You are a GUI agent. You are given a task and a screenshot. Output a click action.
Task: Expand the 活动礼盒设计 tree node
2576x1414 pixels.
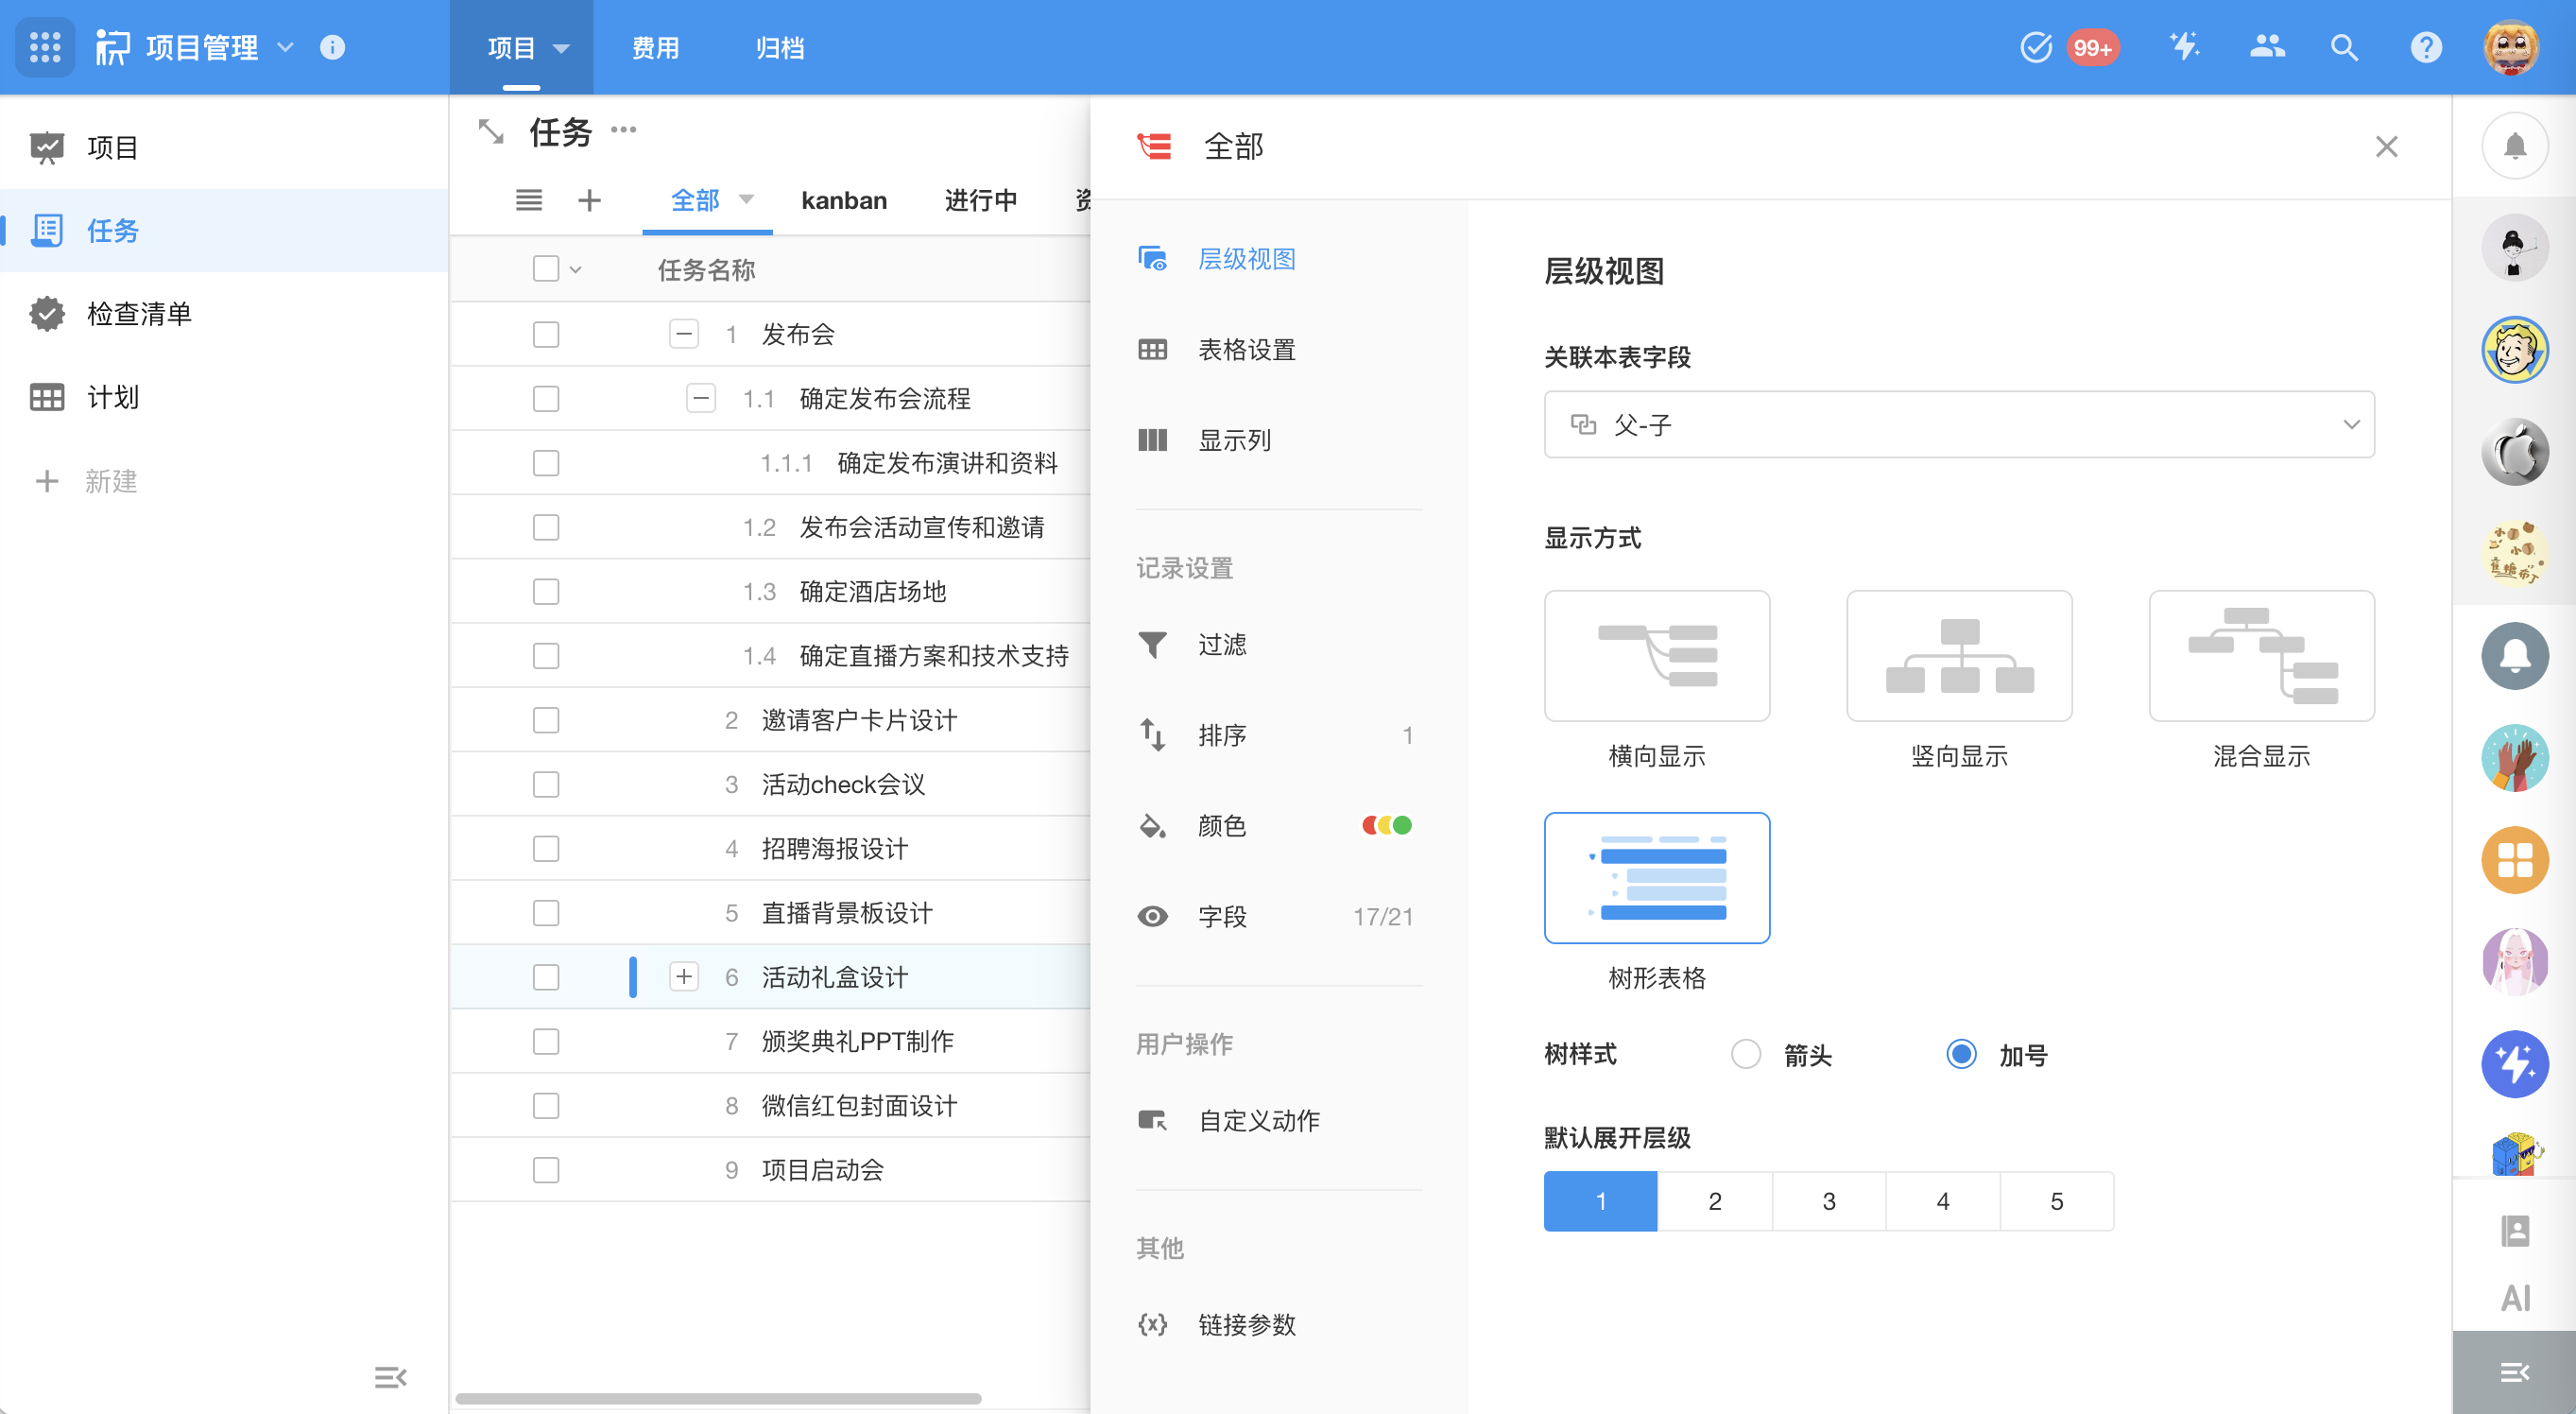point(683,977)
